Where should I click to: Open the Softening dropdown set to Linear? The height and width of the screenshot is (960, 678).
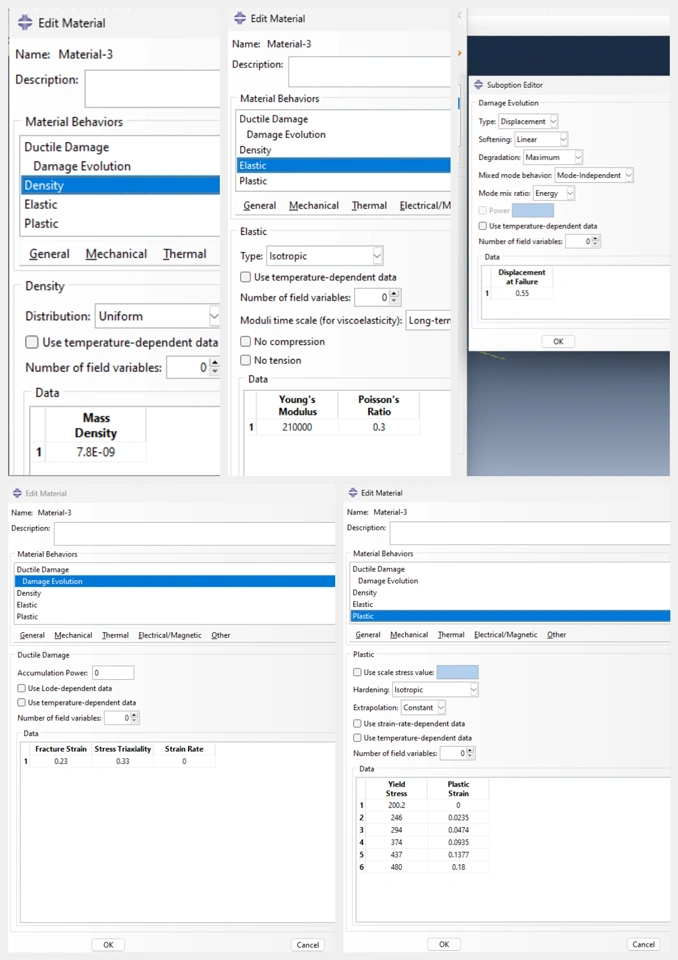541,139
